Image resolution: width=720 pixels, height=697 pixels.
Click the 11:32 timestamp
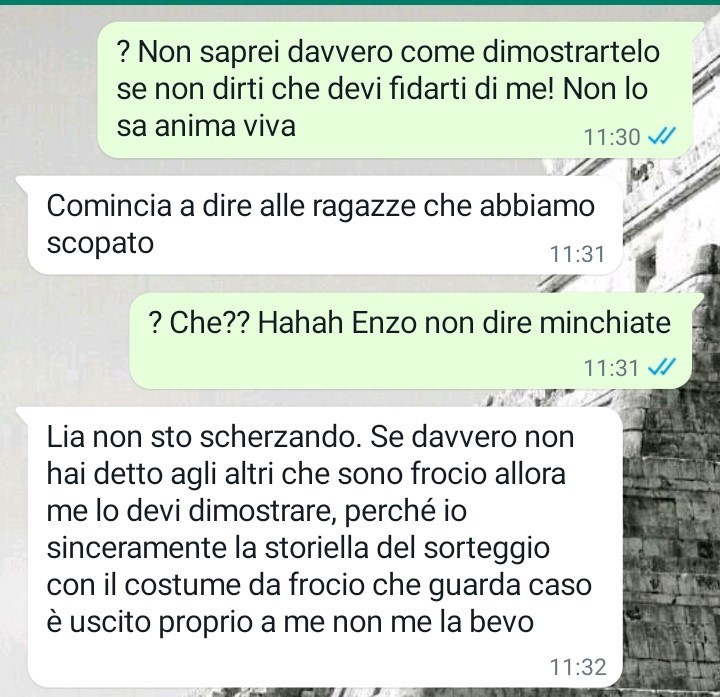[578, 667]
